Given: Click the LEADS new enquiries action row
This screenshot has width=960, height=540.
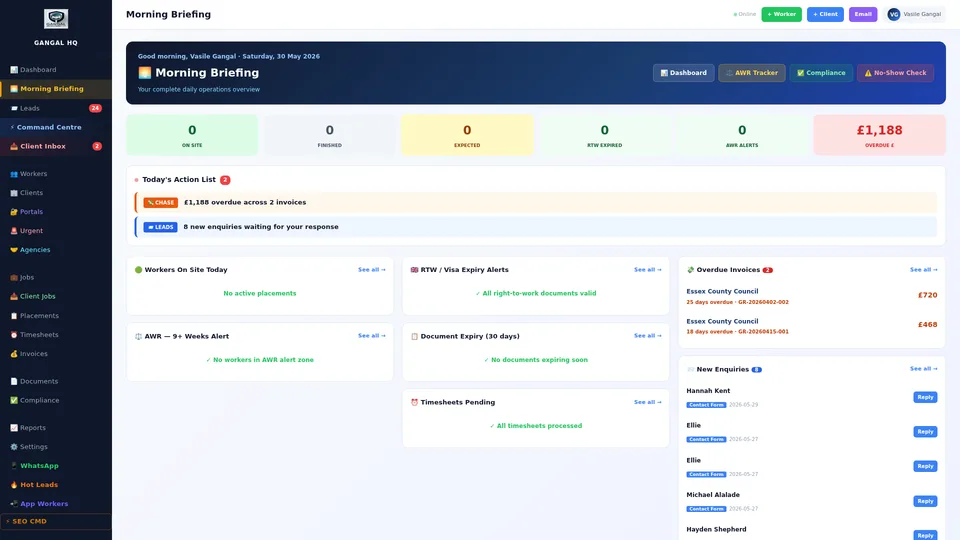Looking at the screenshot, I should tap(536, 227).
